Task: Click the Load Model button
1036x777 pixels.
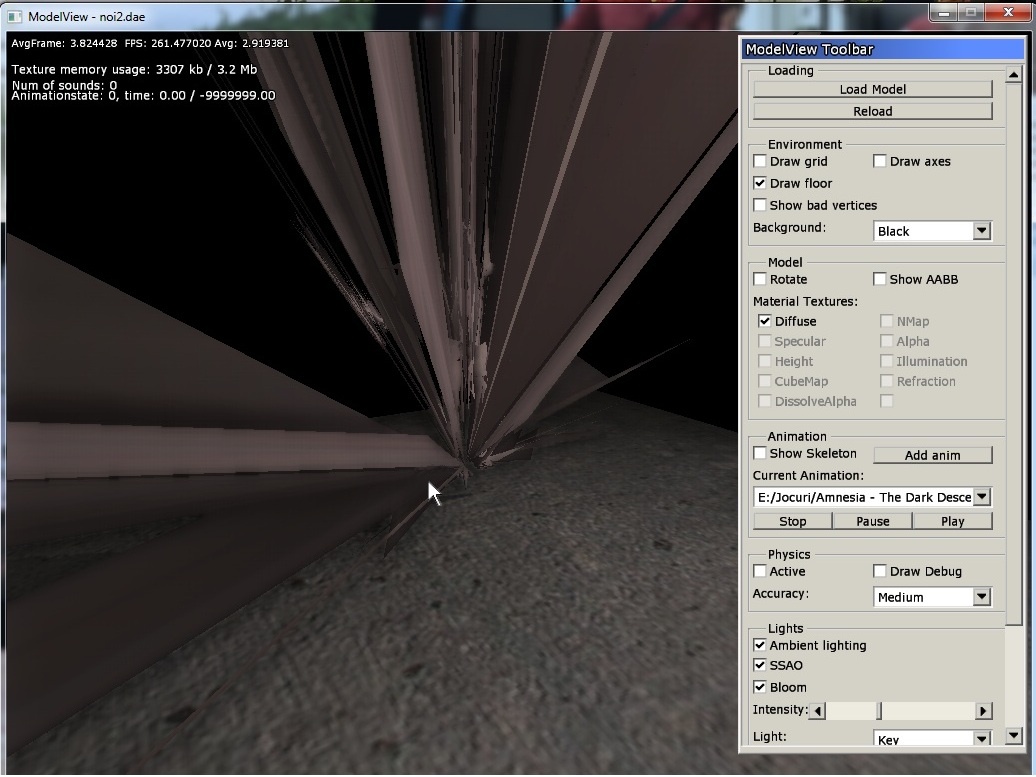Action: click(872, 89)
